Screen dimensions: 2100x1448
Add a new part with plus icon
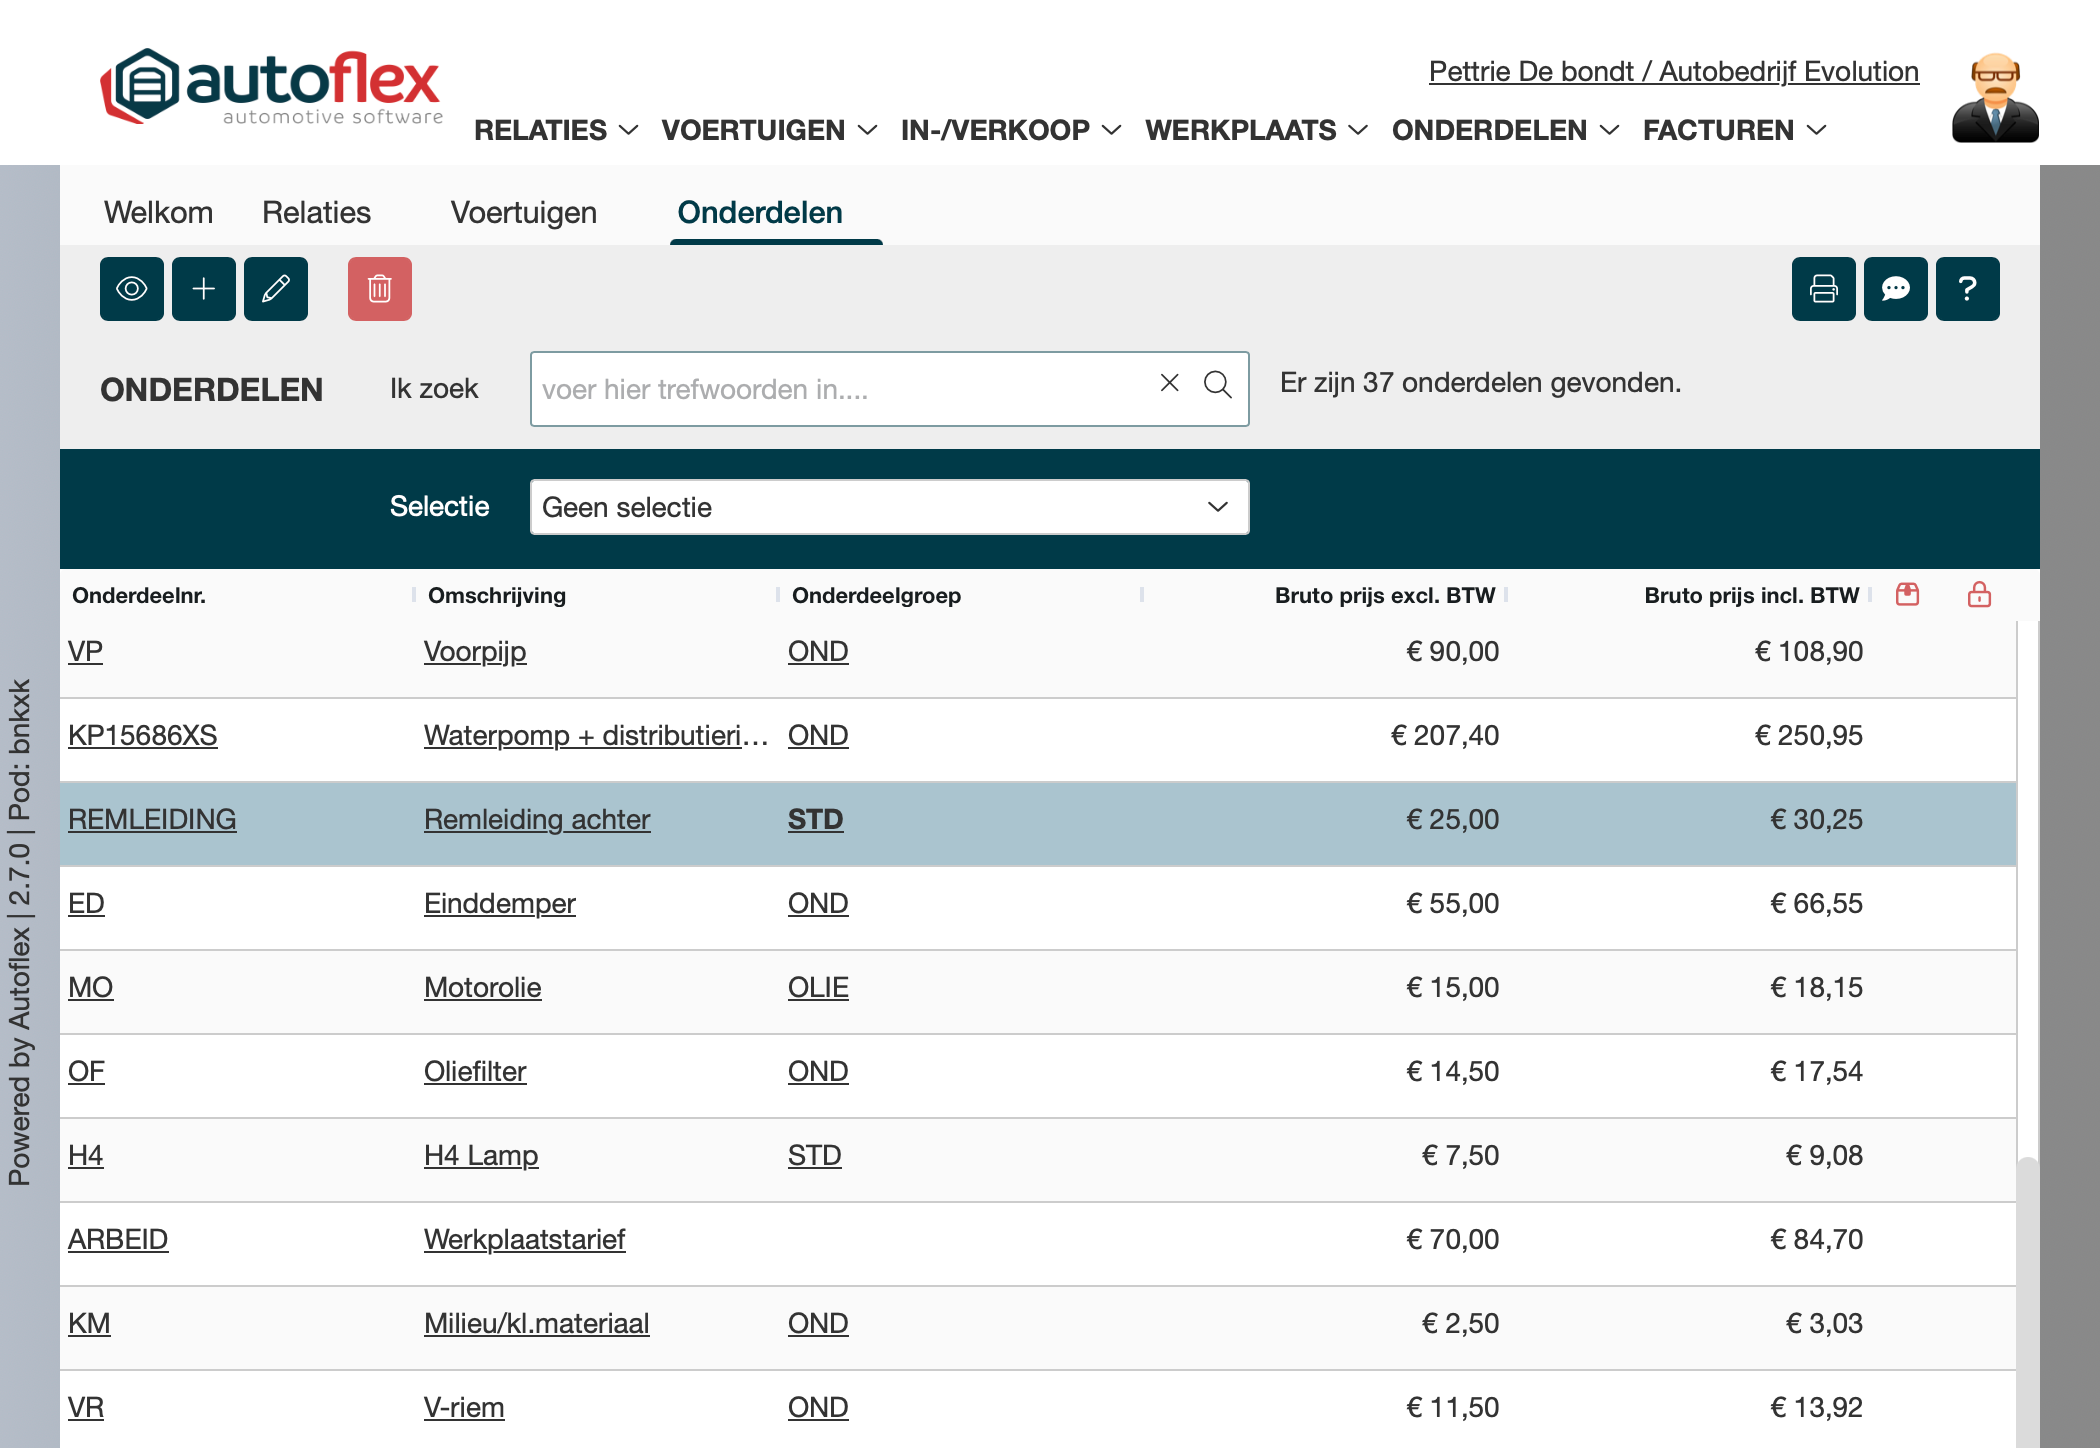(204, 289)
